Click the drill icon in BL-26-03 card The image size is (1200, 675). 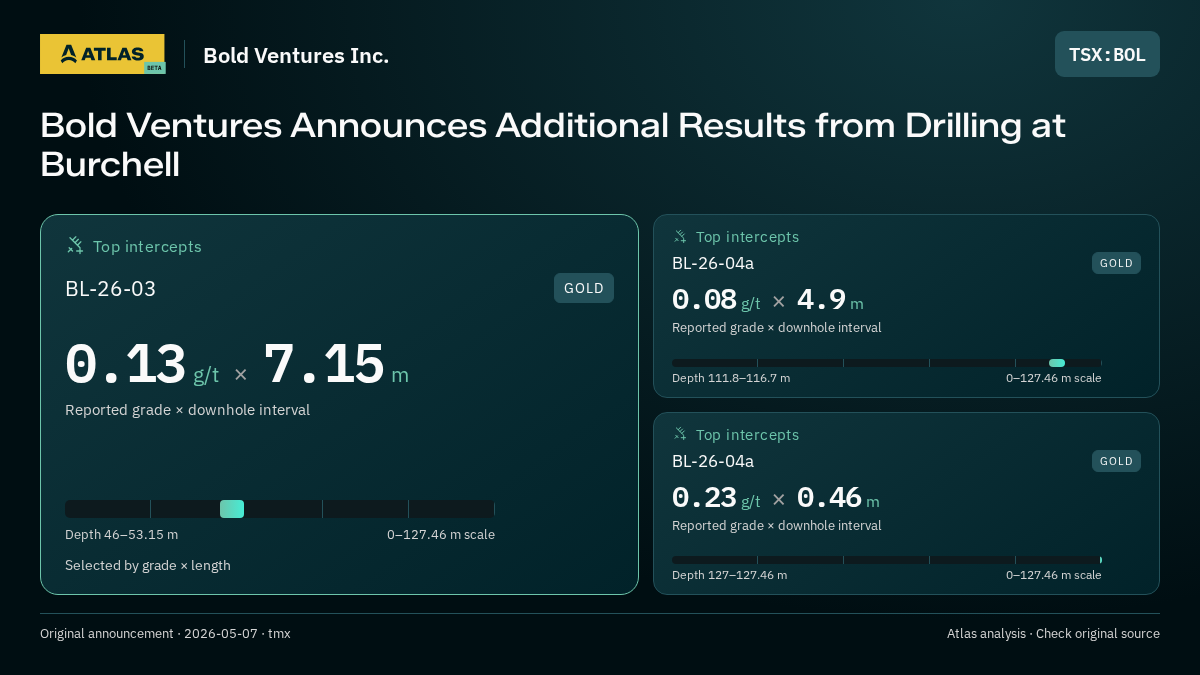click(75, 245)
